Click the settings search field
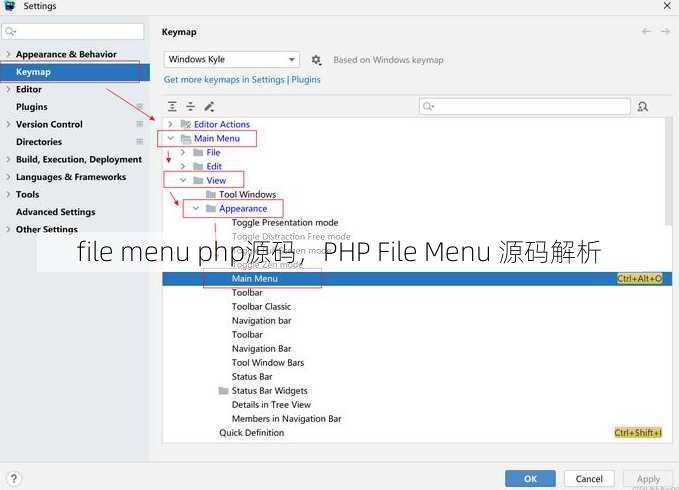Viewport: 679px width, 490px height. coord(73,32)
